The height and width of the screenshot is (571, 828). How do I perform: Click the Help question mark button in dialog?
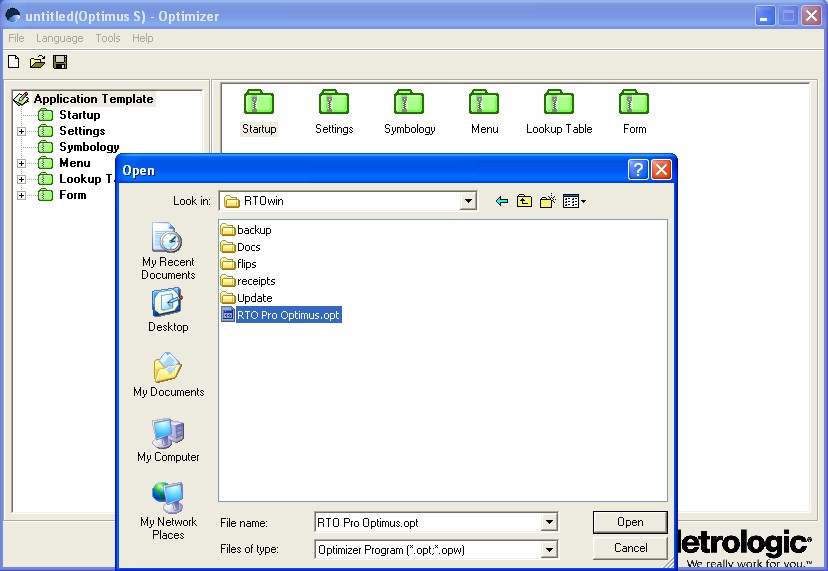tap(638, 170)
